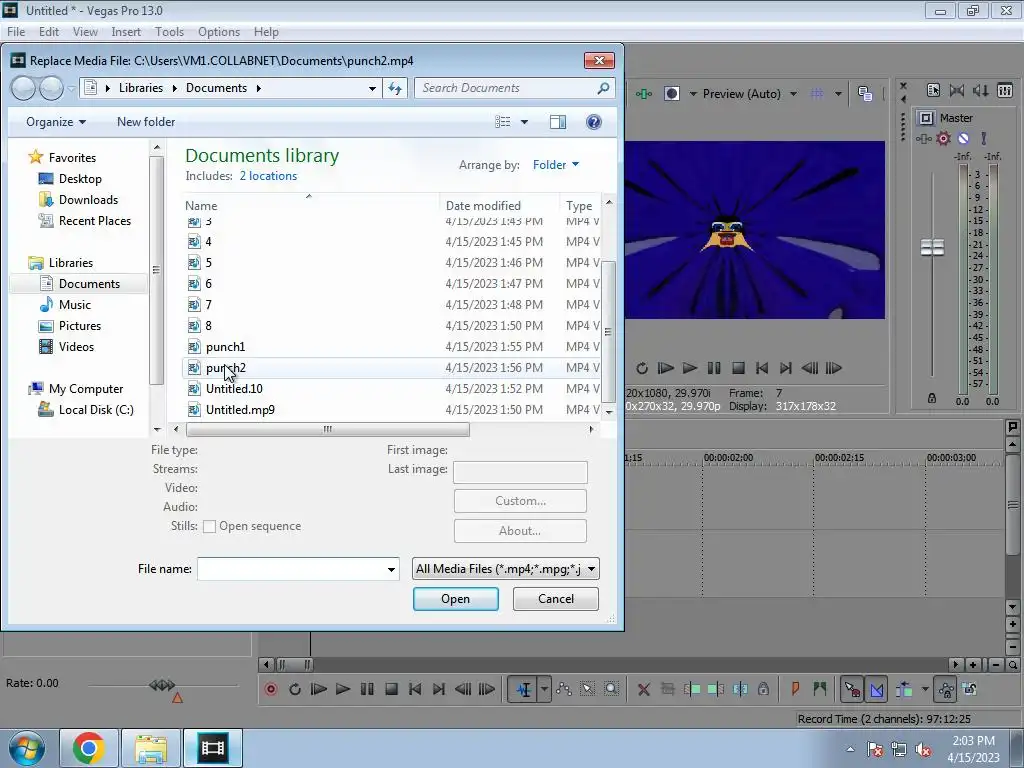Viewport: 1024px width, 768px height.
Task: Open the Insert menu
Action: coord(126,31)
